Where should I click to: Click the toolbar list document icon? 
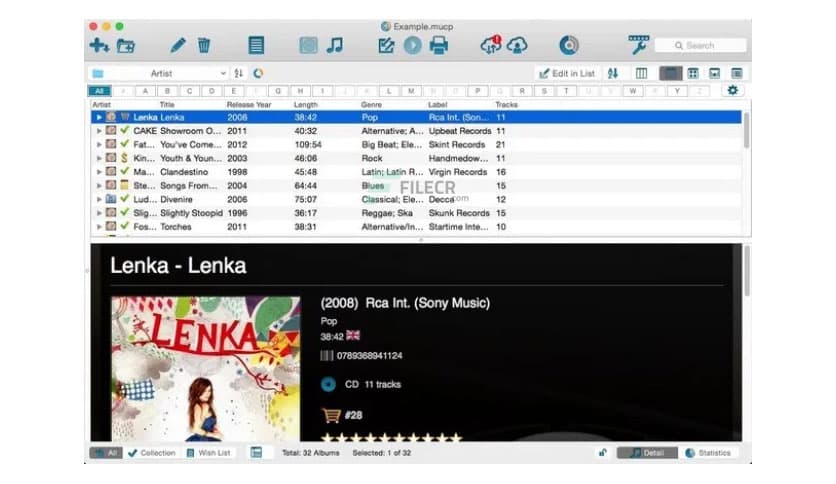(x=256, y=45)
